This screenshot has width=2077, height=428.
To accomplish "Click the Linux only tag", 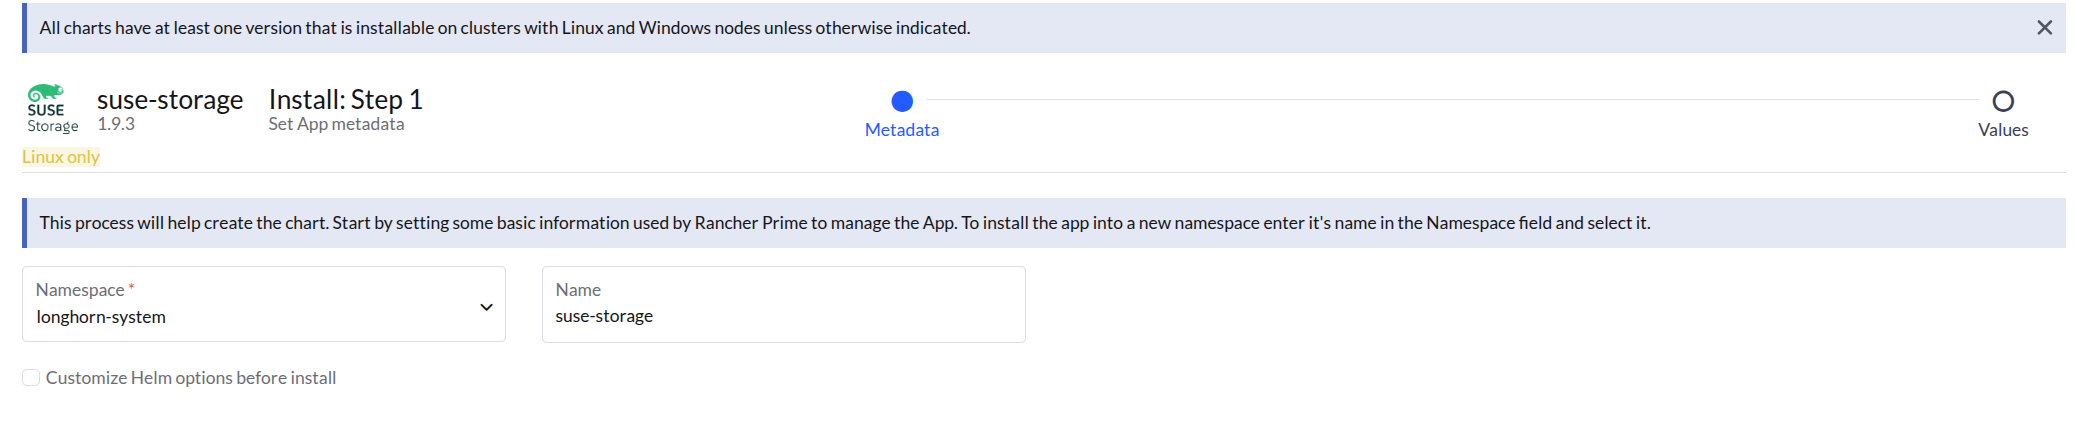I will tap(61, 157).
